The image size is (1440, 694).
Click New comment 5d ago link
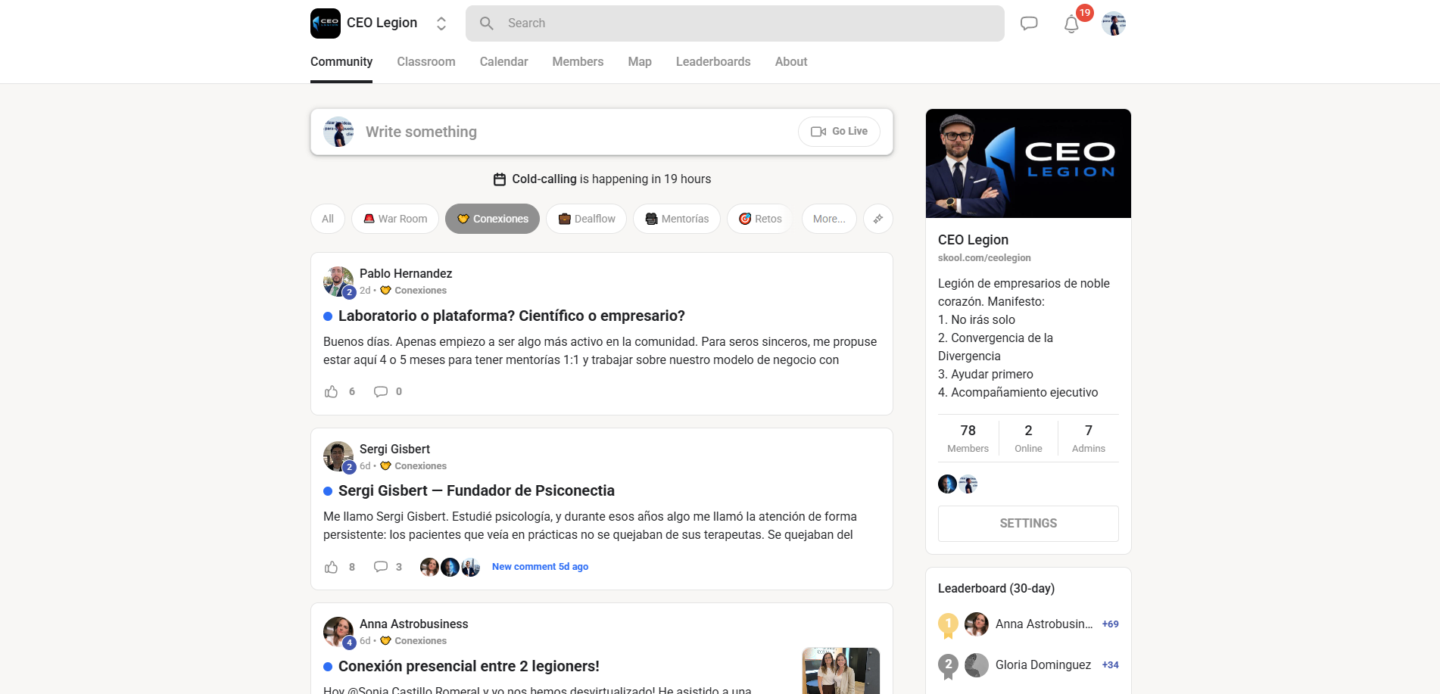[x=540, y=567]
